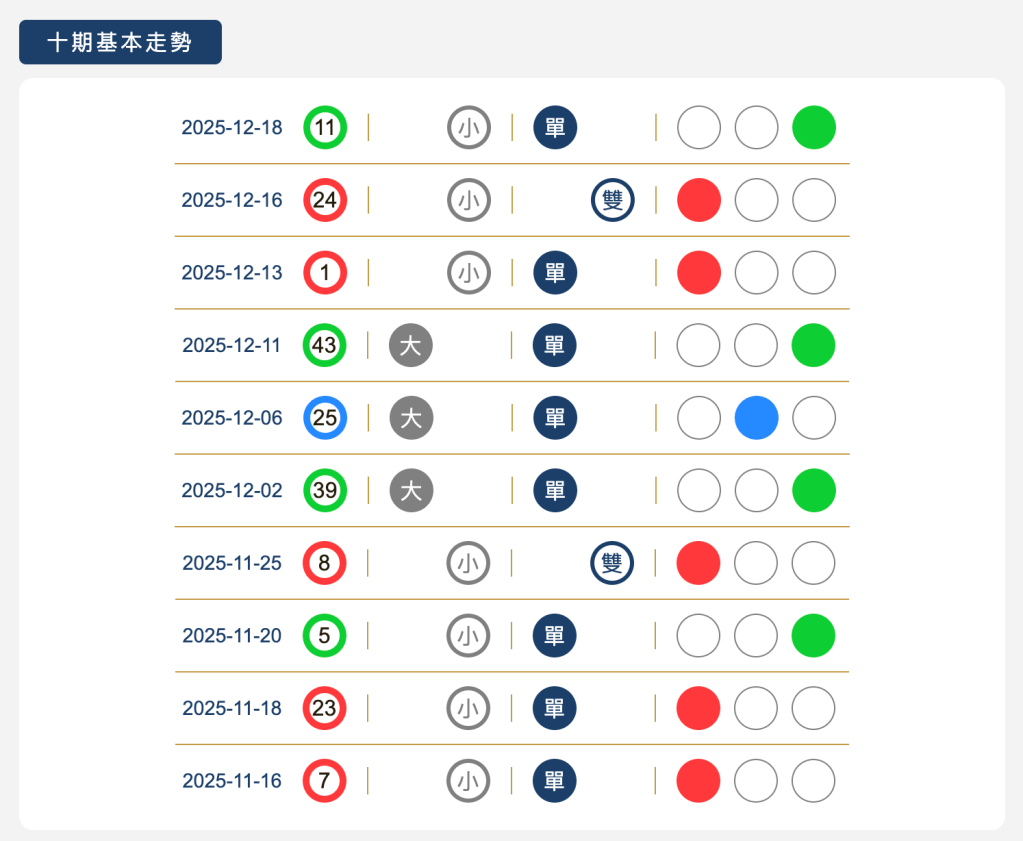This screenshot has width=1023, height=841.
Task: Click the red number 24 ball
Action: [325, 200]
